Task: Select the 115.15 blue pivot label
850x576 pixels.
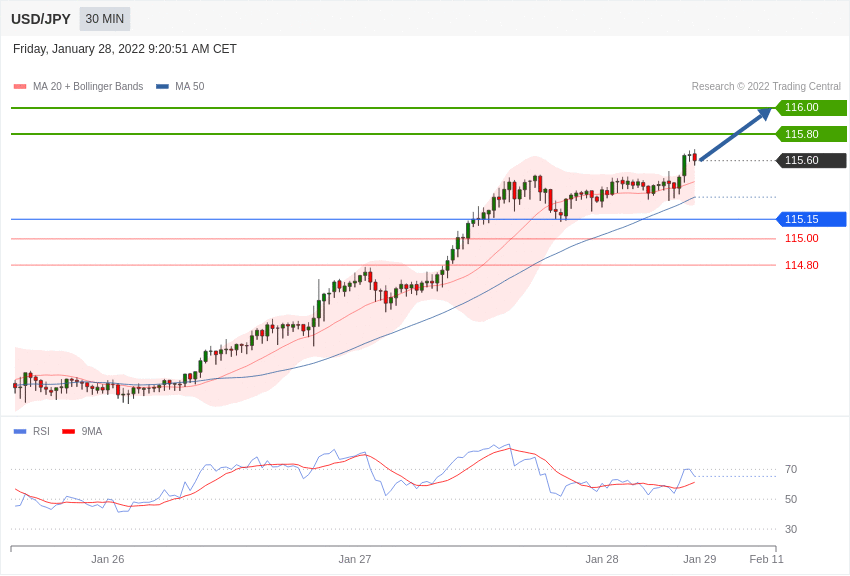Action: (x=811, y=219)
